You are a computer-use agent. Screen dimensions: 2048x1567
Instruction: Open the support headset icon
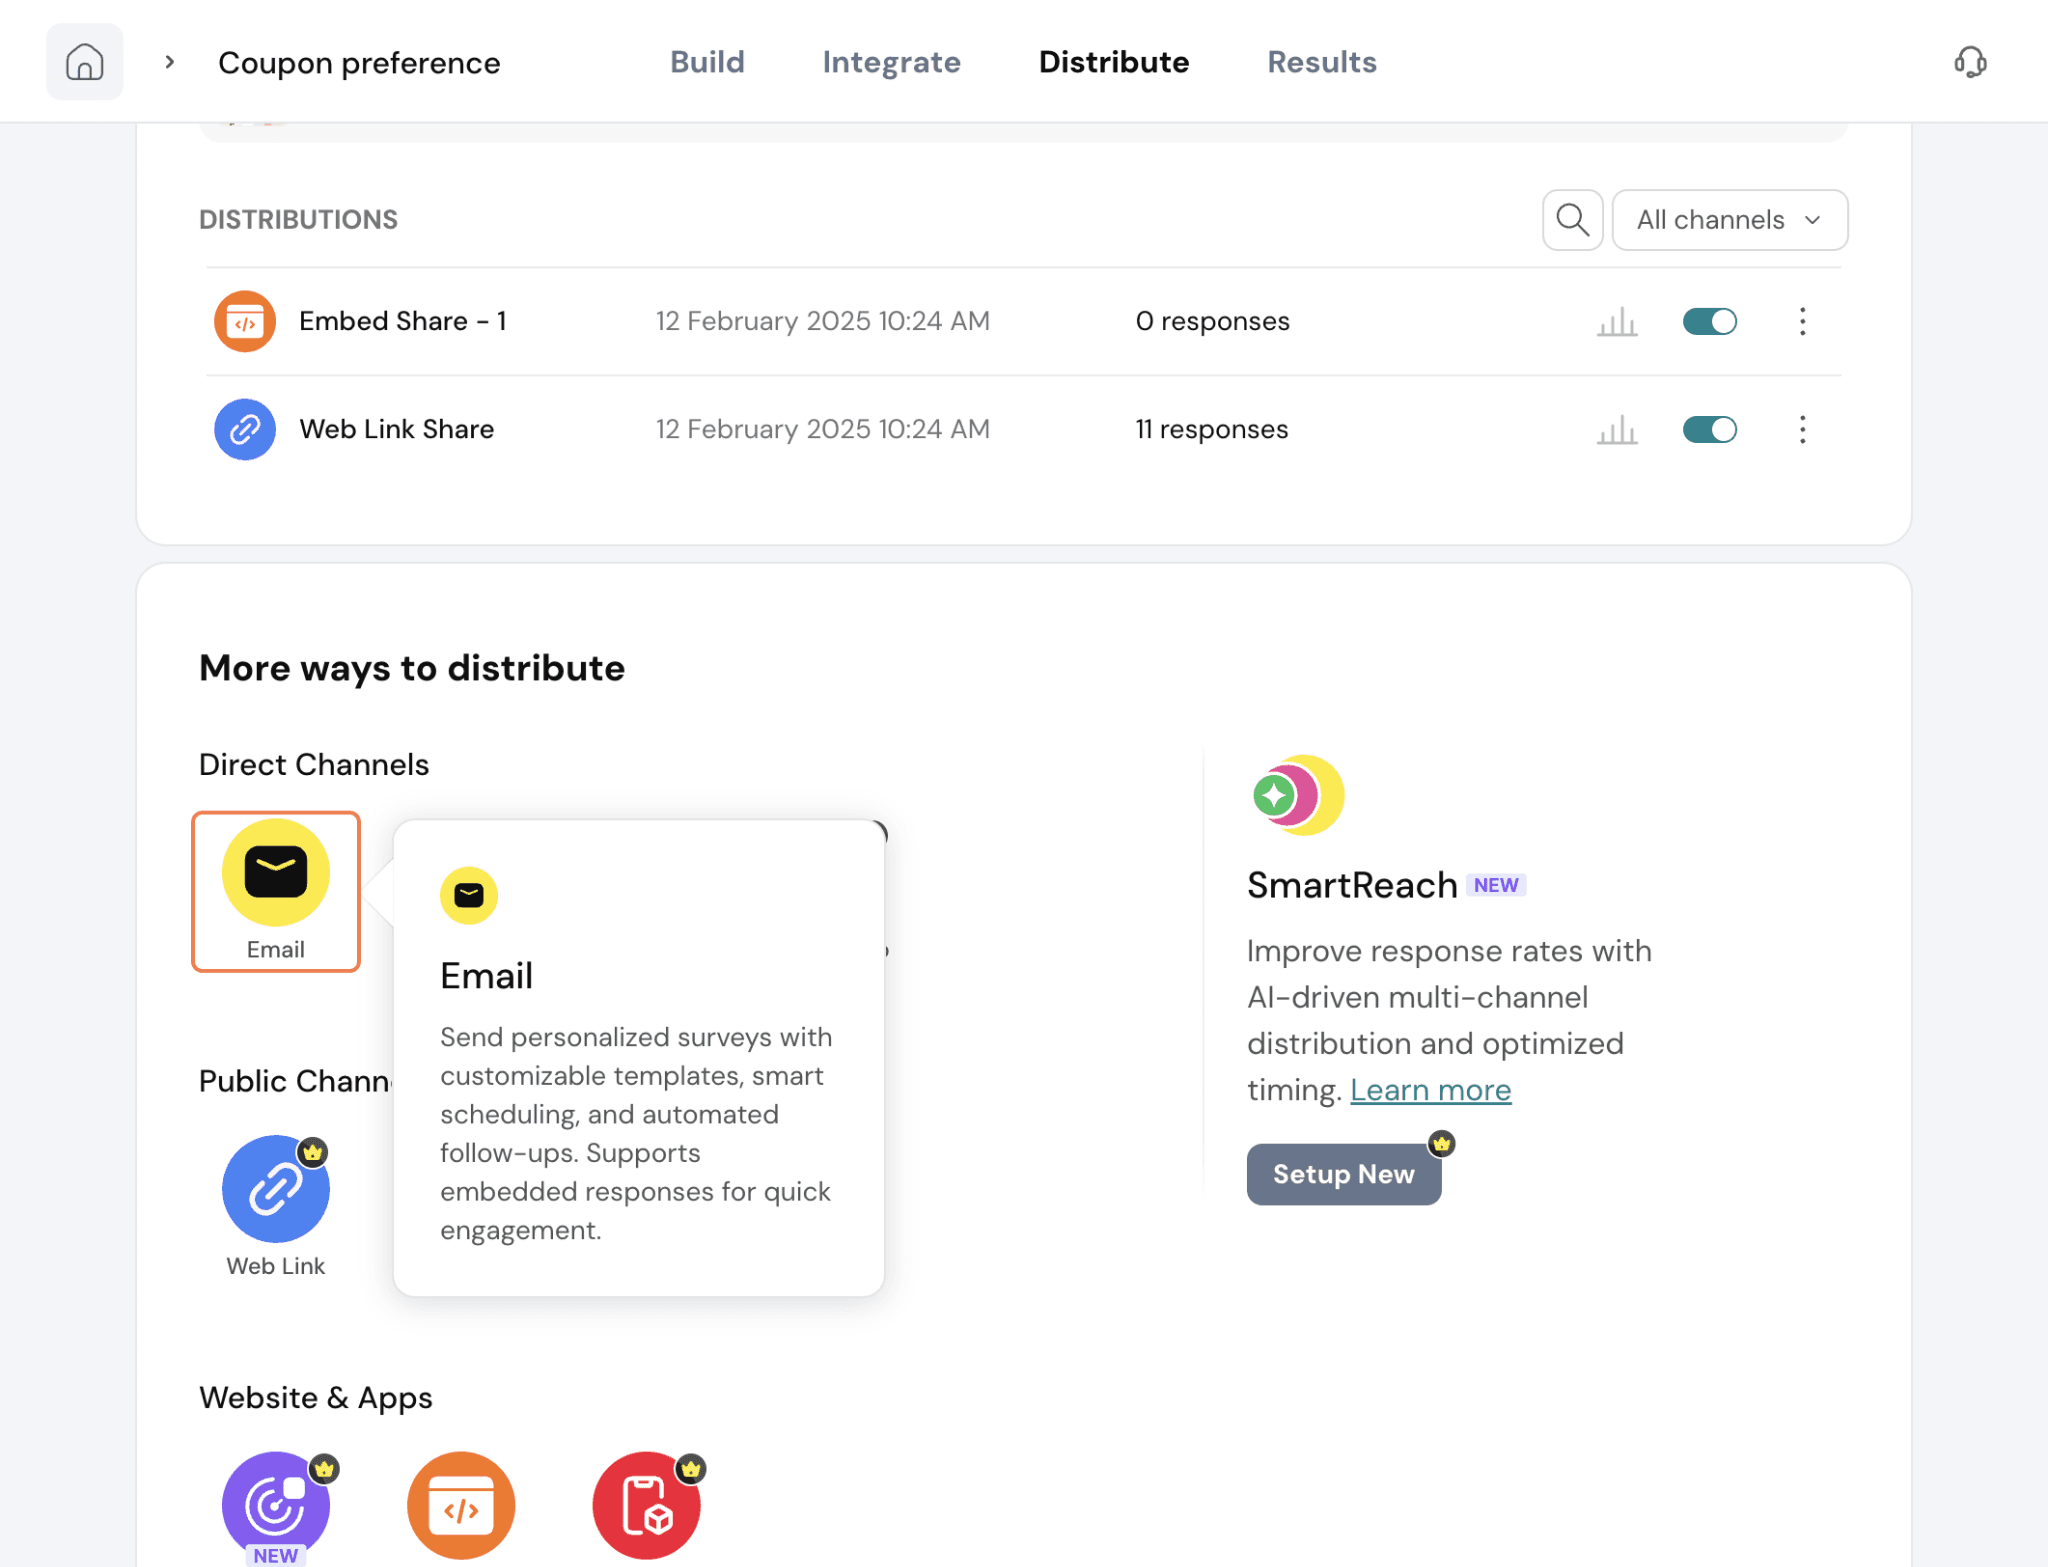(1969, 62)
